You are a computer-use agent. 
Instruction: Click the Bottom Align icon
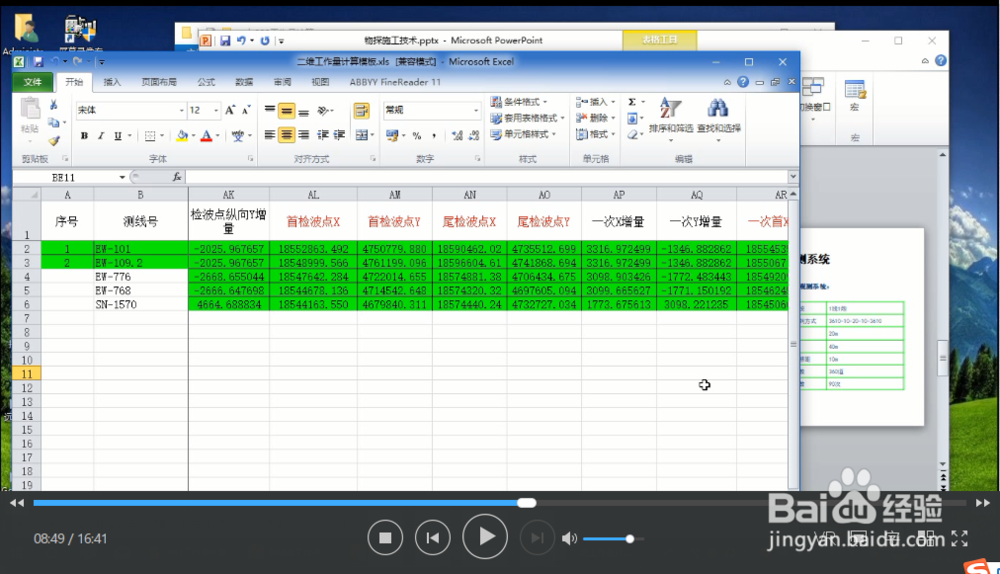(304, 111)
